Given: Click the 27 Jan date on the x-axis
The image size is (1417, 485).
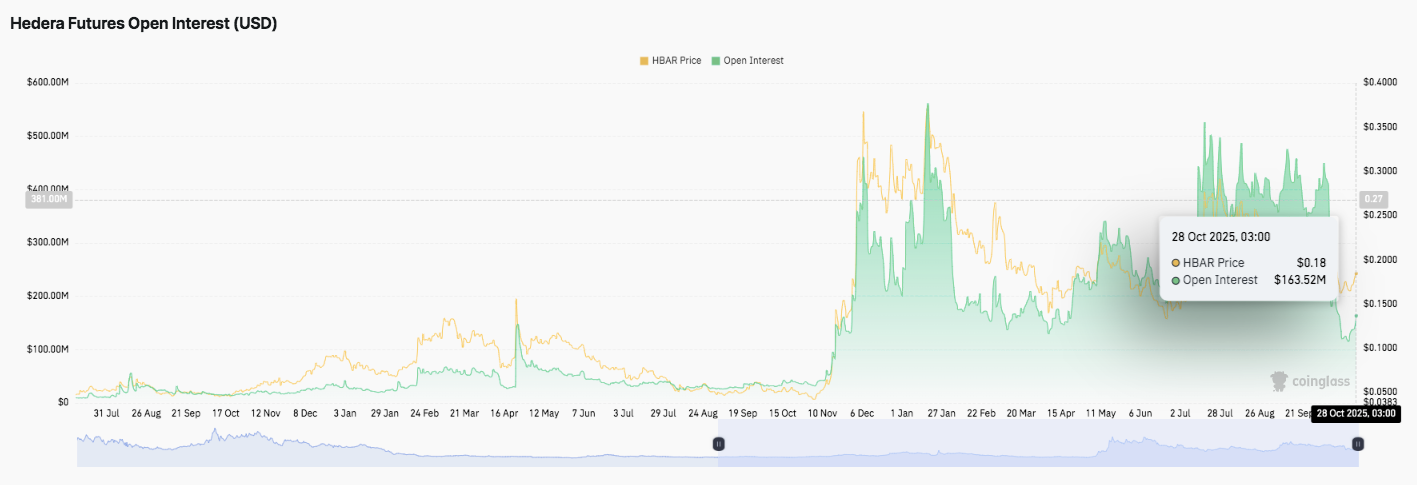Looking at the screenshot, I should 940,413.
